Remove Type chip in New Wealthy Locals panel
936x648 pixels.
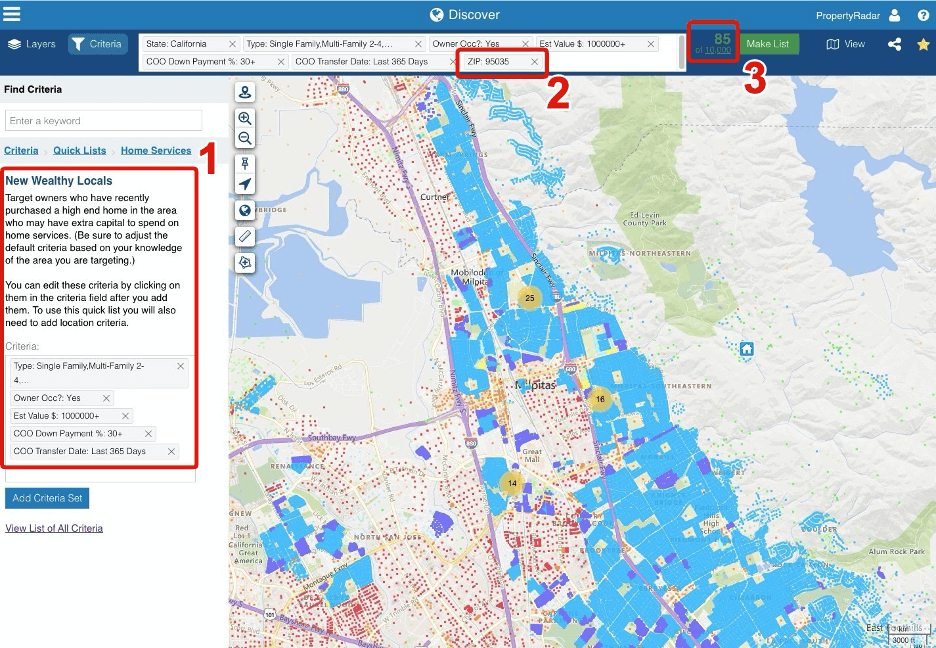click(180, 366)
